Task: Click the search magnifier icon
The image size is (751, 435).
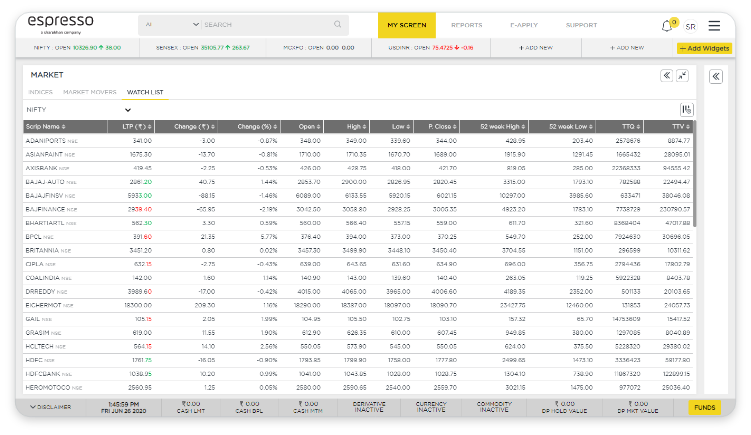Action: (338, 24)
